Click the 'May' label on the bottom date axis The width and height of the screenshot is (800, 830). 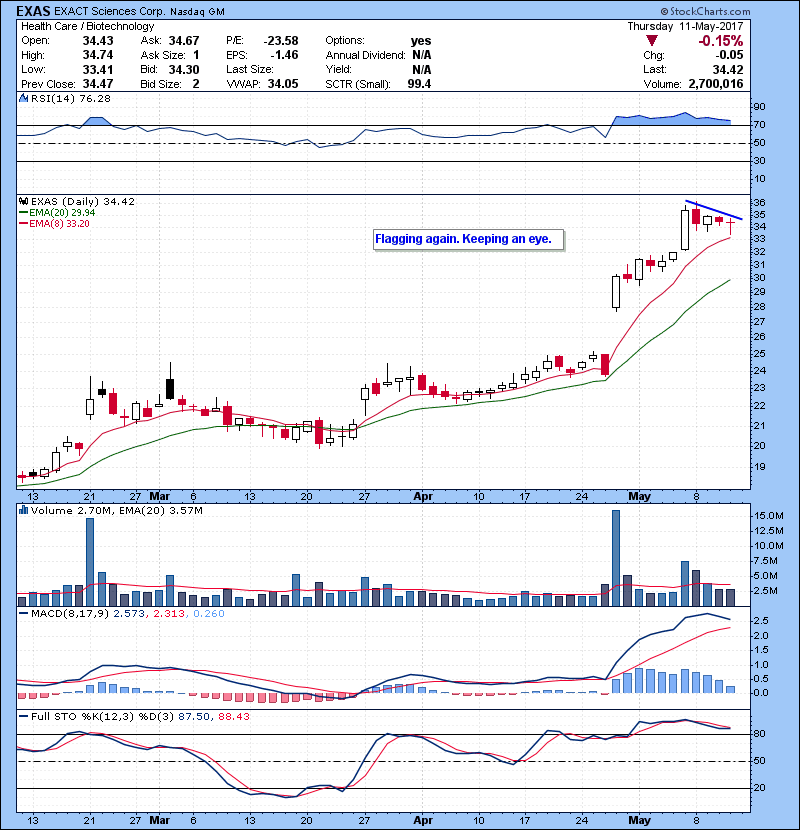point(639,820)
